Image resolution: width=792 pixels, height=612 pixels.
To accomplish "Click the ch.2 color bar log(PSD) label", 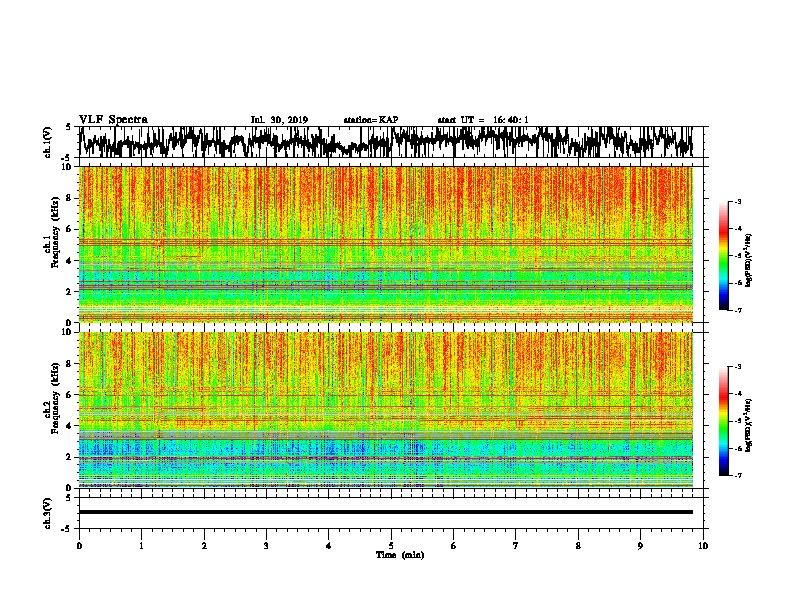I will tap(749, 425).
